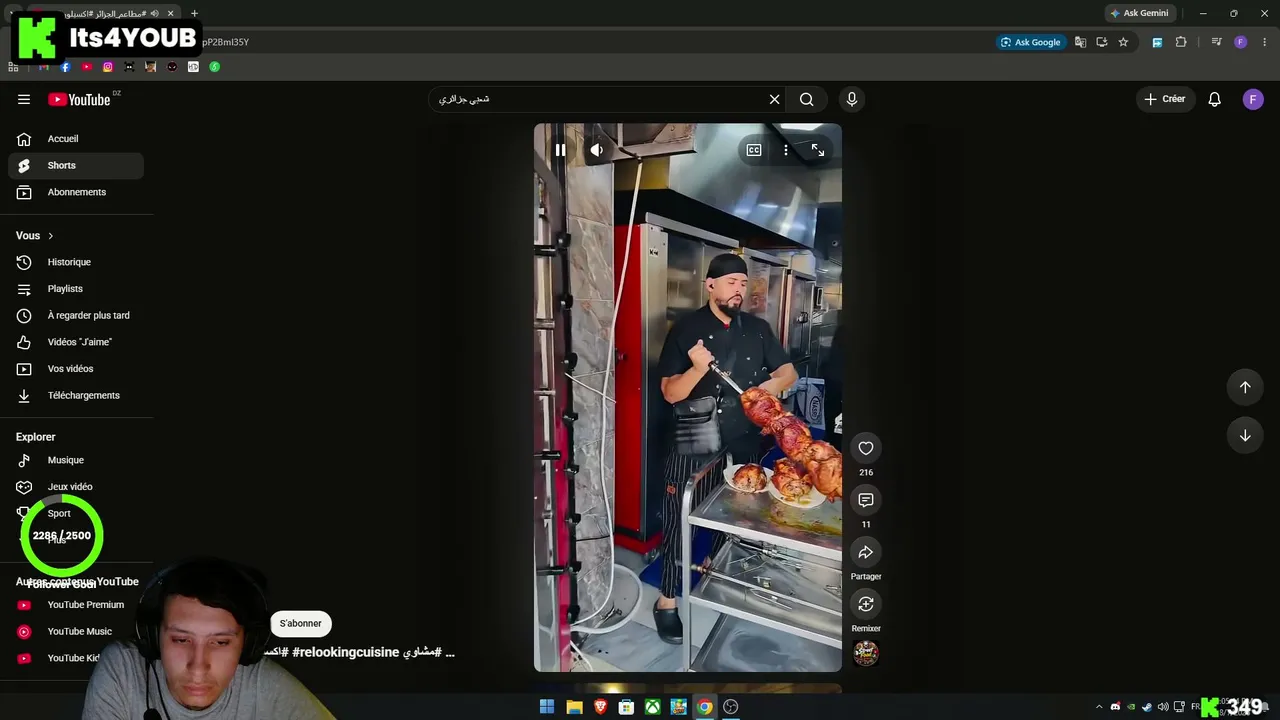
Task: Open Vos vidéos in the sidebar
Action: [76, 369]
